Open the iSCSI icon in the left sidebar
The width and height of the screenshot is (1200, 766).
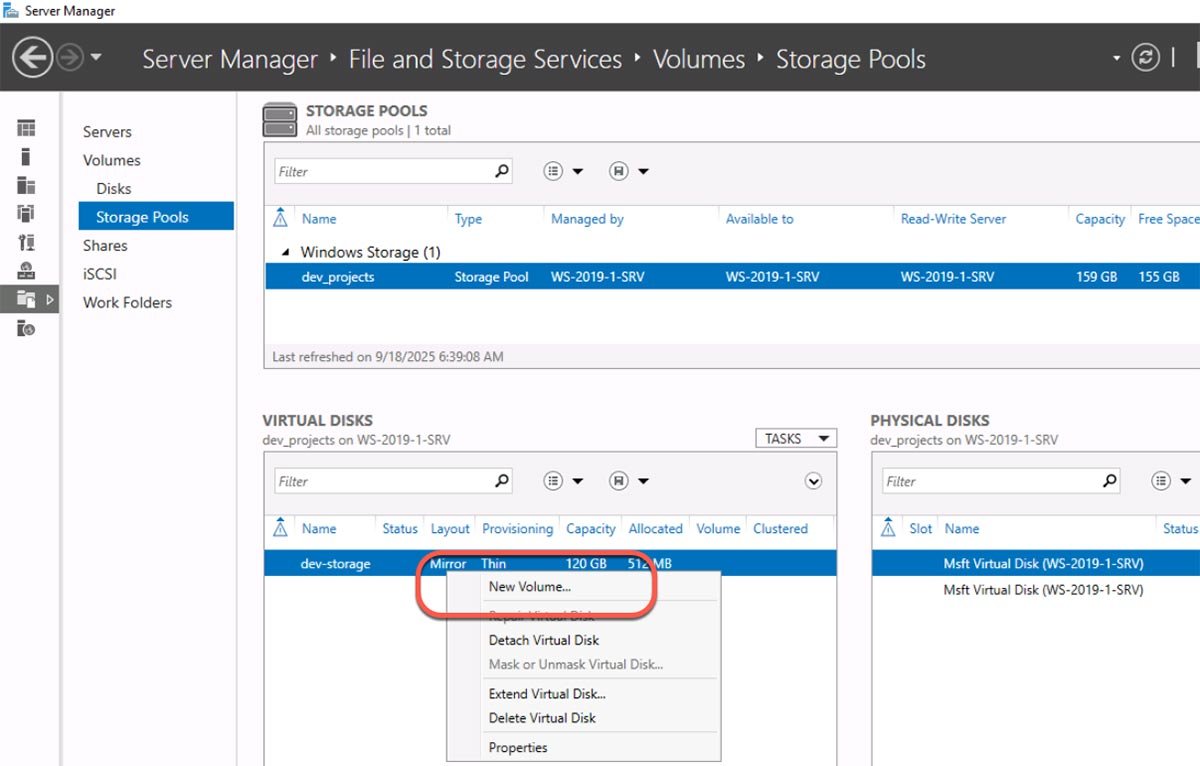click(x=25, y=270)
